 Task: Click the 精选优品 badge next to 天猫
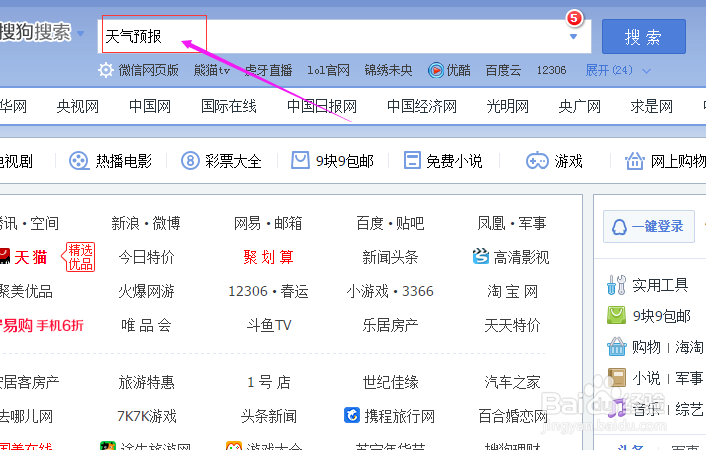click(x=79, y=257)
